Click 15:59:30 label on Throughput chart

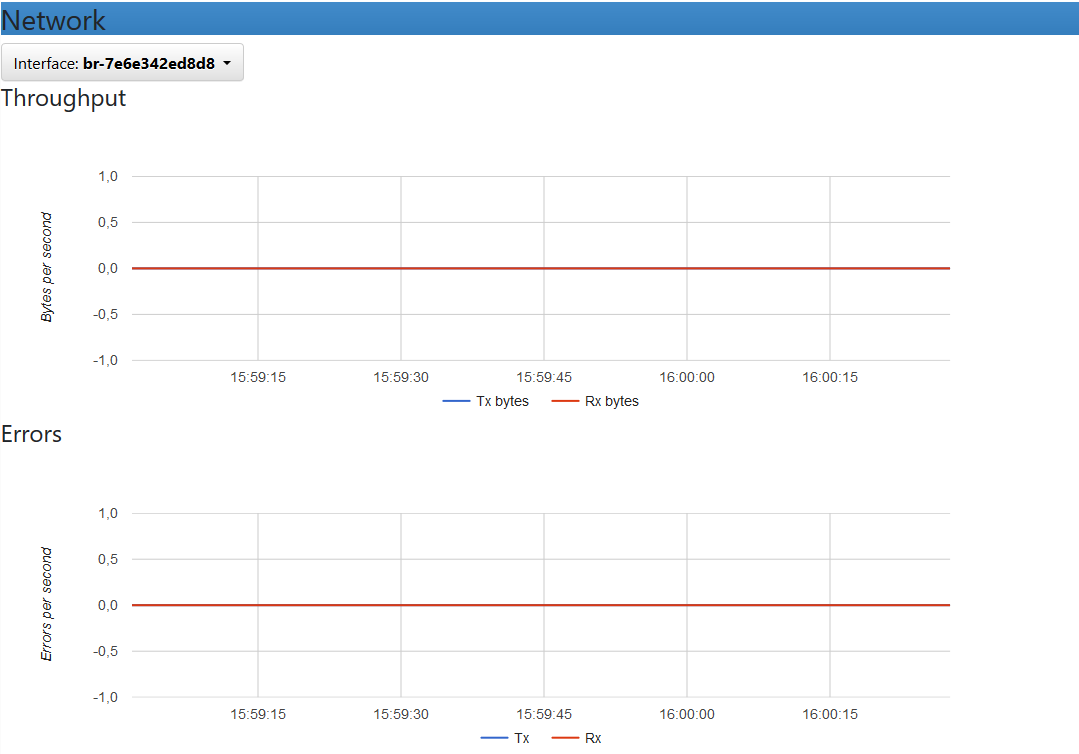(x=401, y=377)
